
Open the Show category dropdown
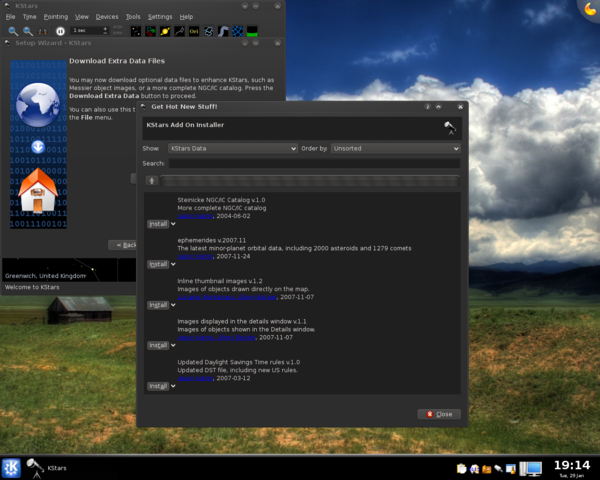click(x=231, y=148)
